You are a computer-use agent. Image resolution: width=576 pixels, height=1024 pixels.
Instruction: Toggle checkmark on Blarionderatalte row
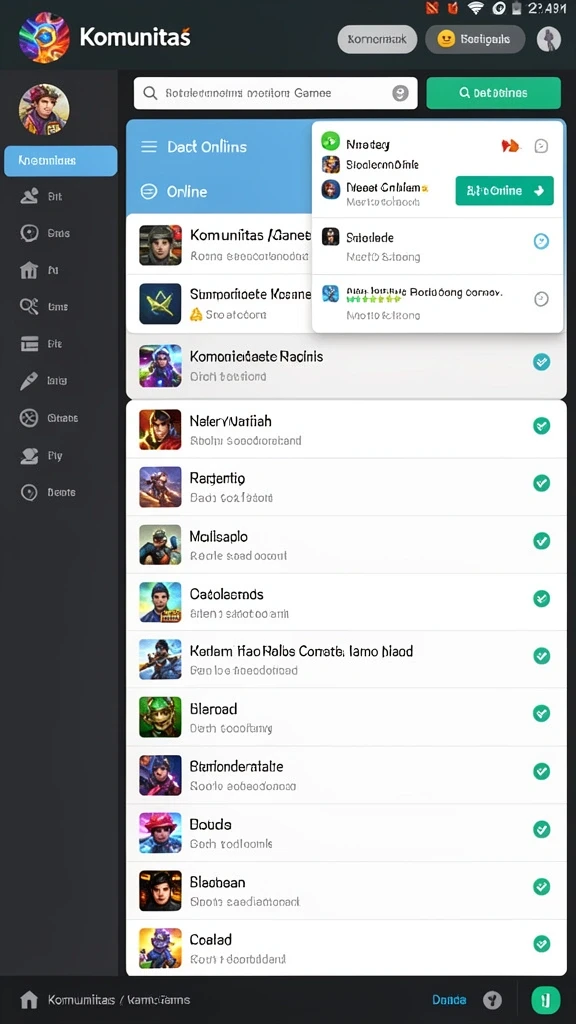pos(541,771)
